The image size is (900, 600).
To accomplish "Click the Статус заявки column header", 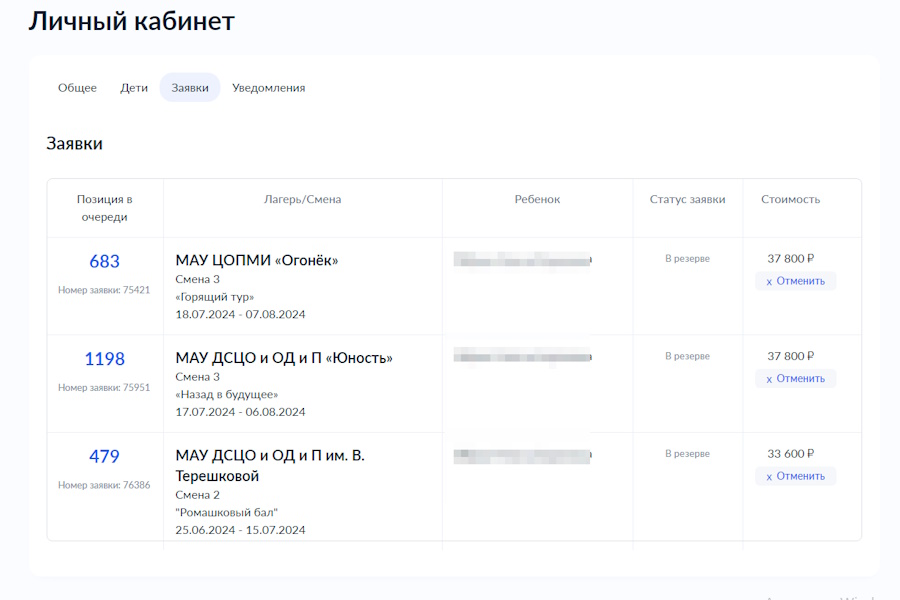I will [x=687, y=199].
